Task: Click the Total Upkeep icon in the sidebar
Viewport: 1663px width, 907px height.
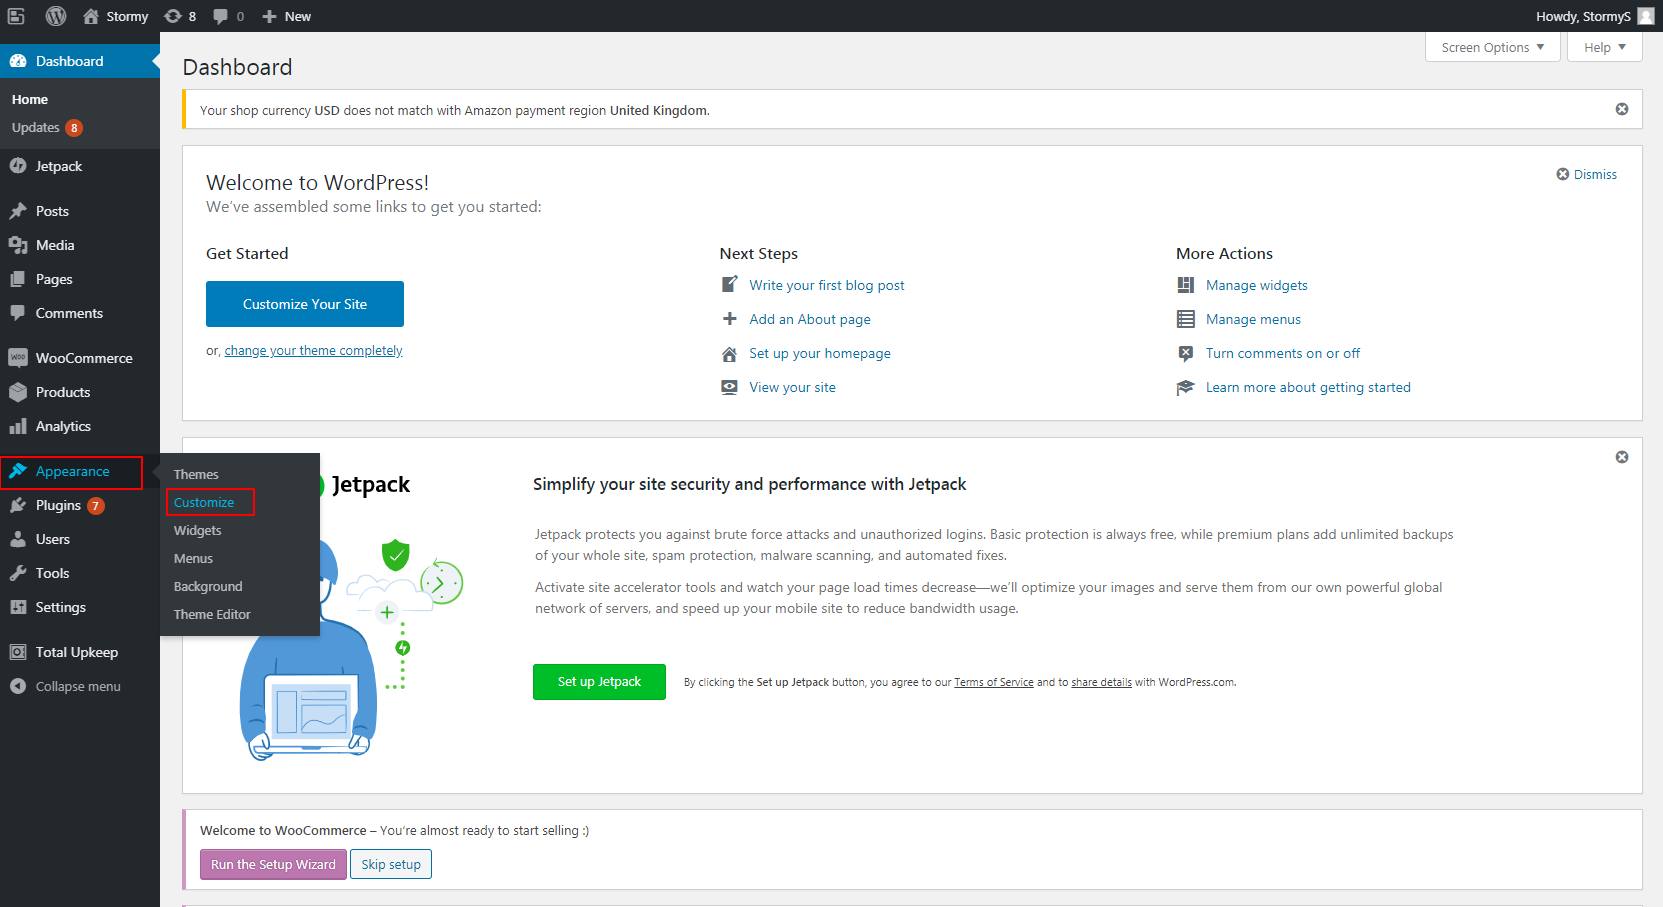Action: pos(18,652)
